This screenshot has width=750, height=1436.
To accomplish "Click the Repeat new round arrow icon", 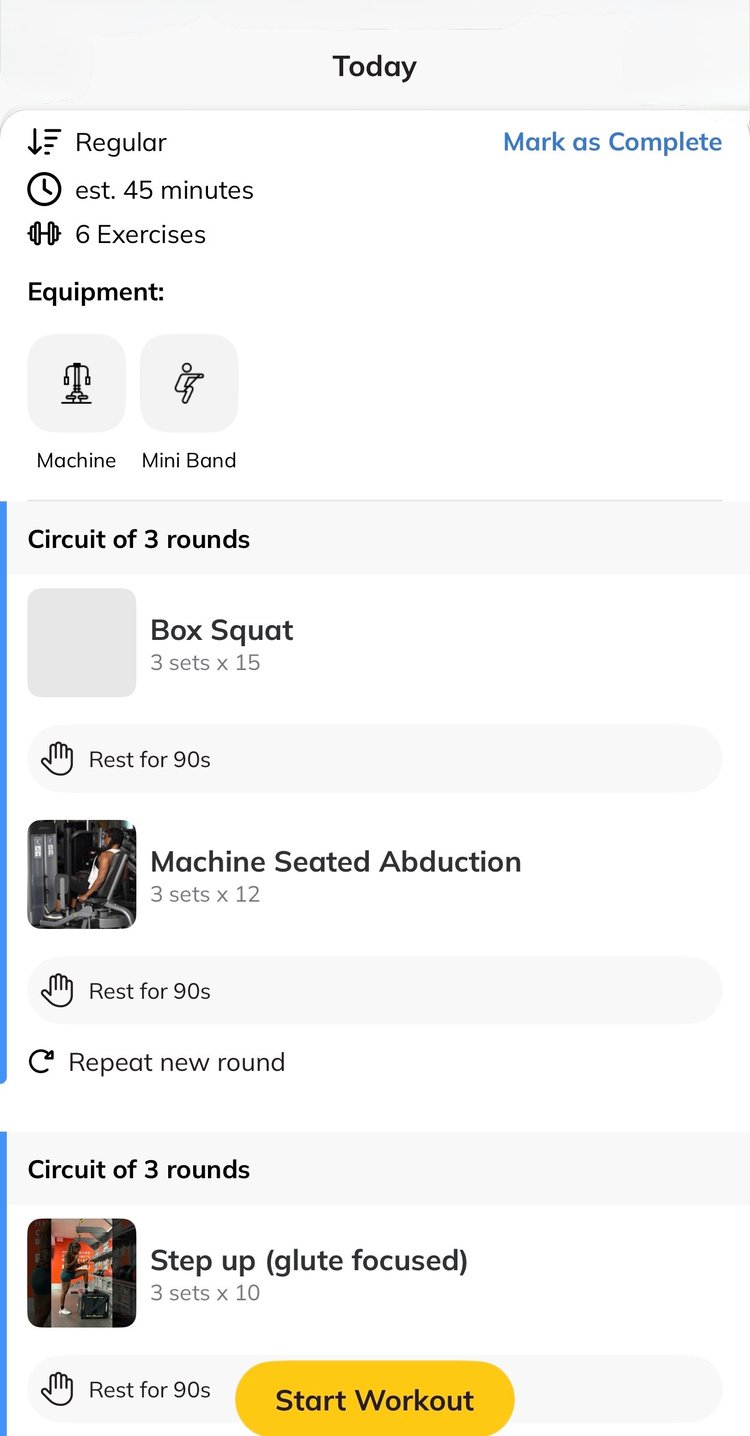I will click(x=41, y=1062).
